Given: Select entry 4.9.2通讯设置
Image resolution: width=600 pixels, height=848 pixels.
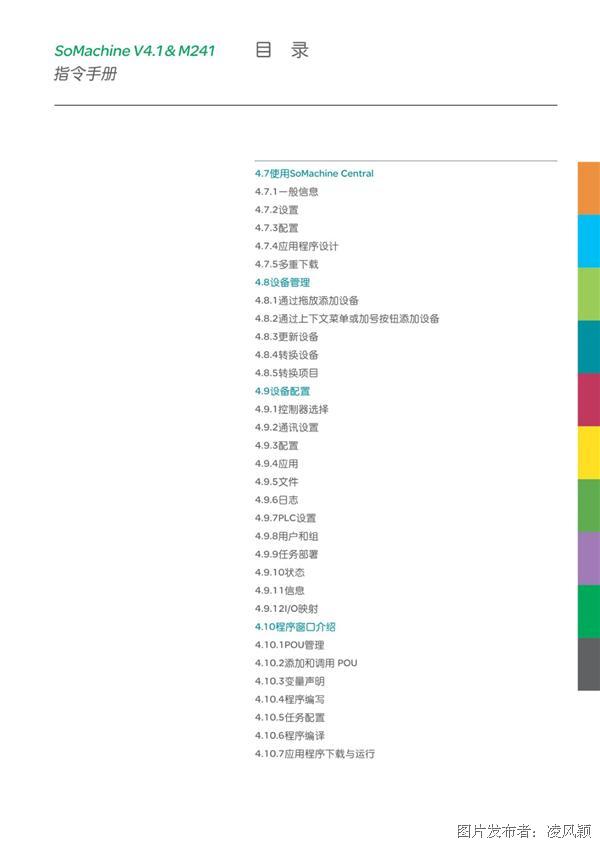Looking at the screenshot, I should 286,427.
